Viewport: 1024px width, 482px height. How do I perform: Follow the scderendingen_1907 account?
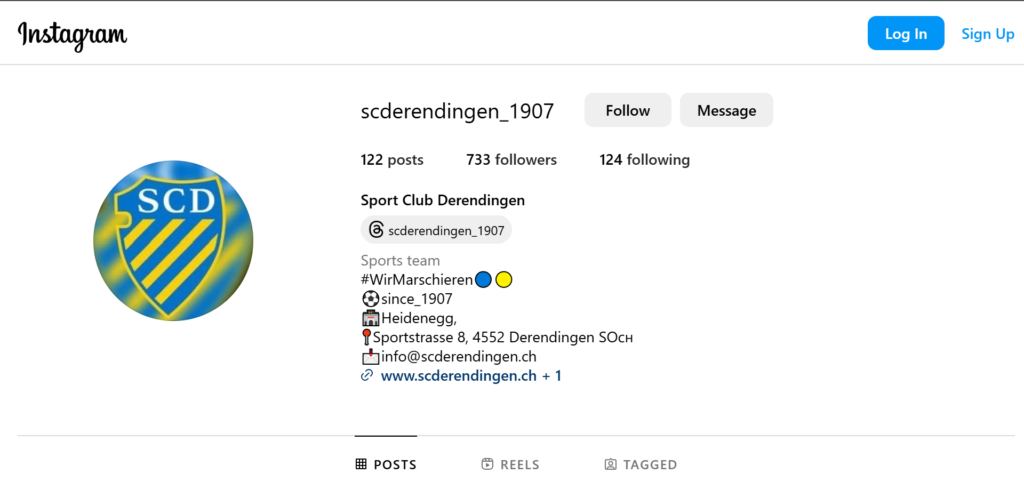tap(628, 111)
